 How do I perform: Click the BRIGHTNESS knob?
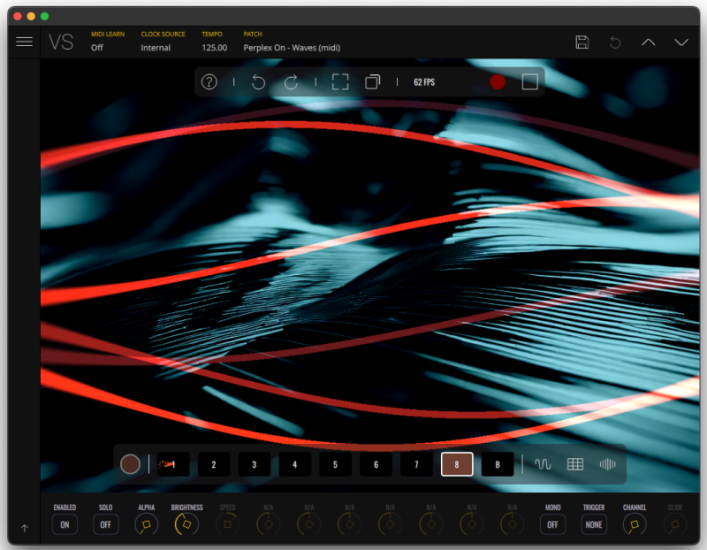point(186,523)
